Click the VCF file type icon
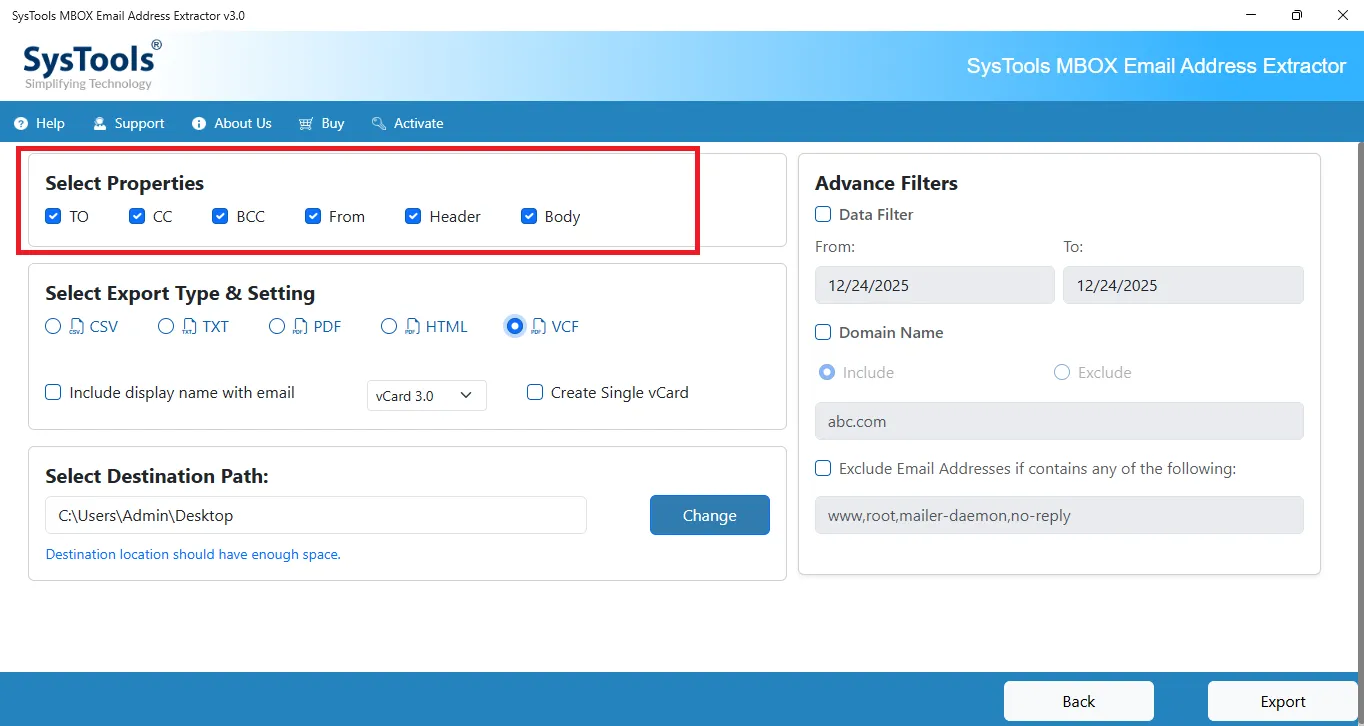Screen dimensions: 1364x726 (x=538, y=326)
